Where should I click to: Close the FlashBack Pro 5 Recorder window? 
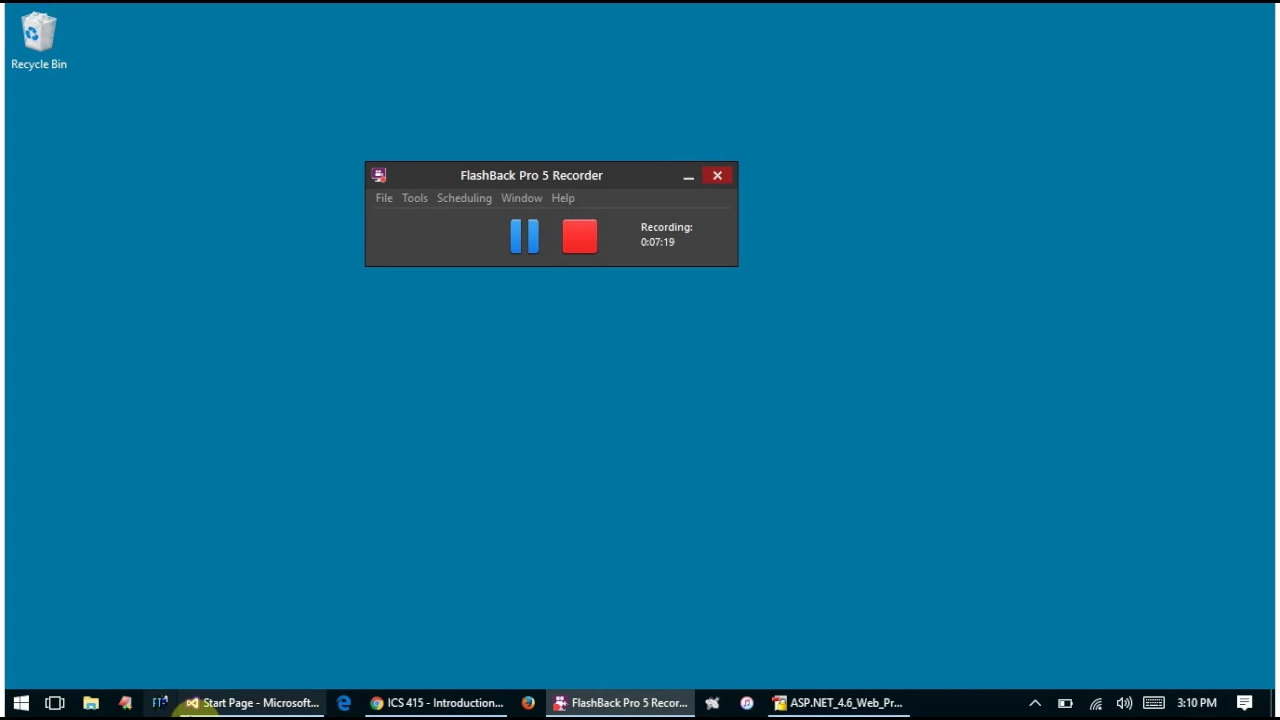pyautogui.click(x=717, y=175)
